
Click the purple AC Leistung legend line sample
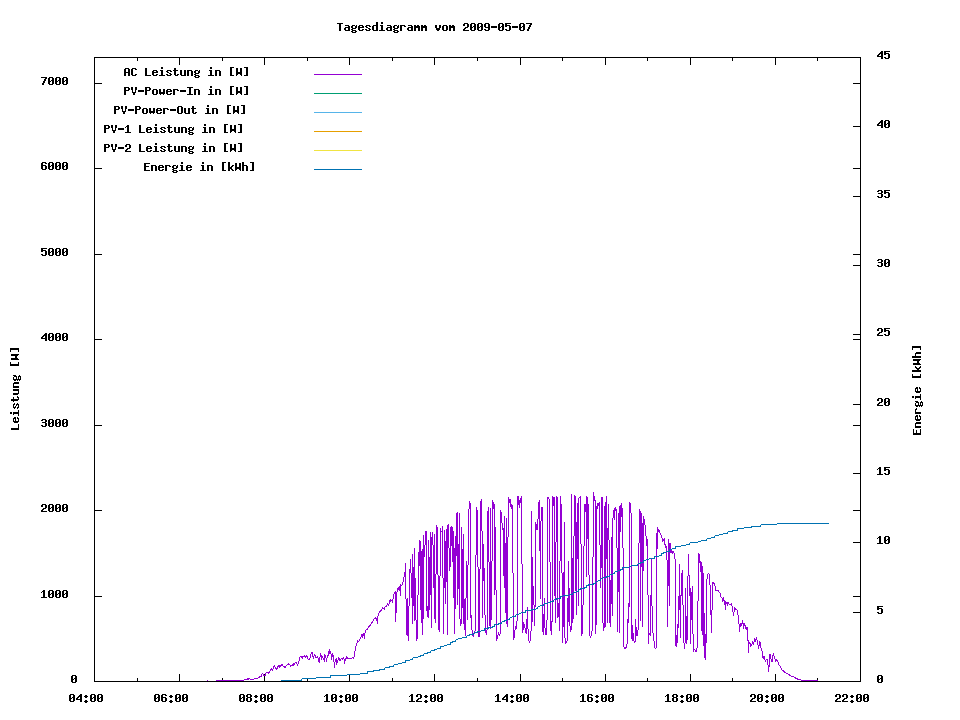[337, 74]
